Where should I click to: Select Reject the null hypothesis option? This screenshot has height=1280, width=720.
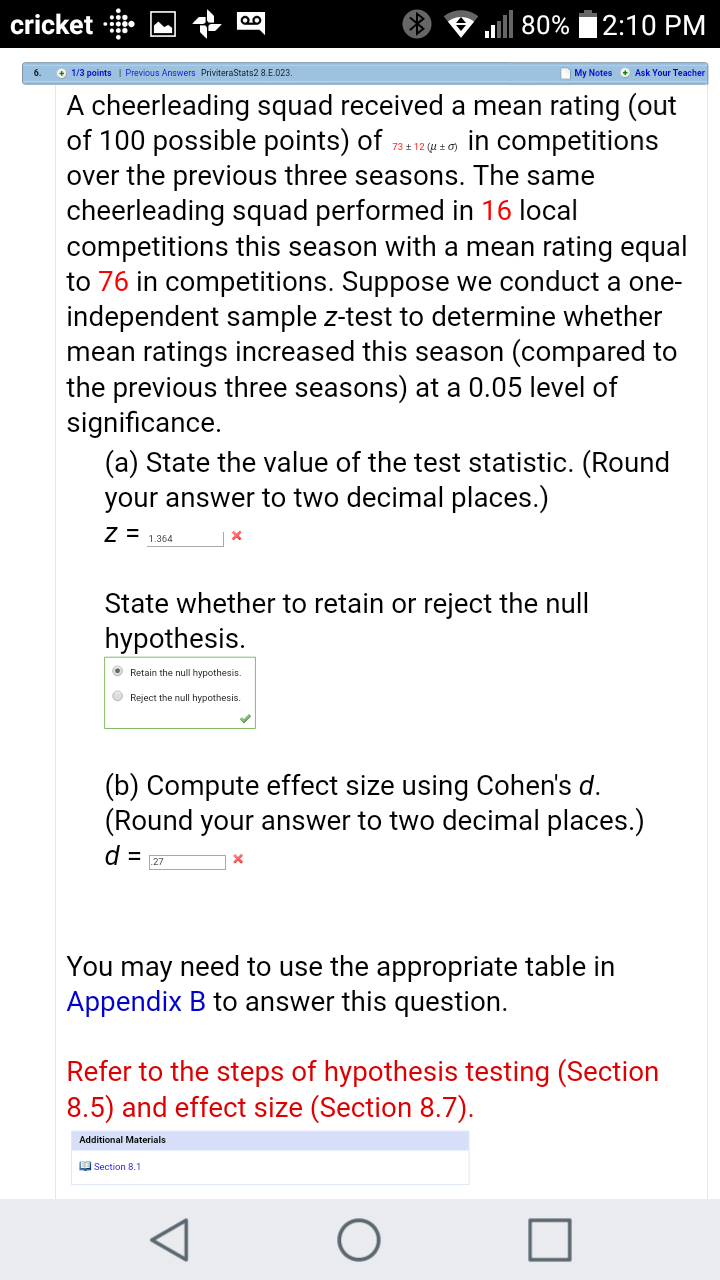(x=118, y=697)
